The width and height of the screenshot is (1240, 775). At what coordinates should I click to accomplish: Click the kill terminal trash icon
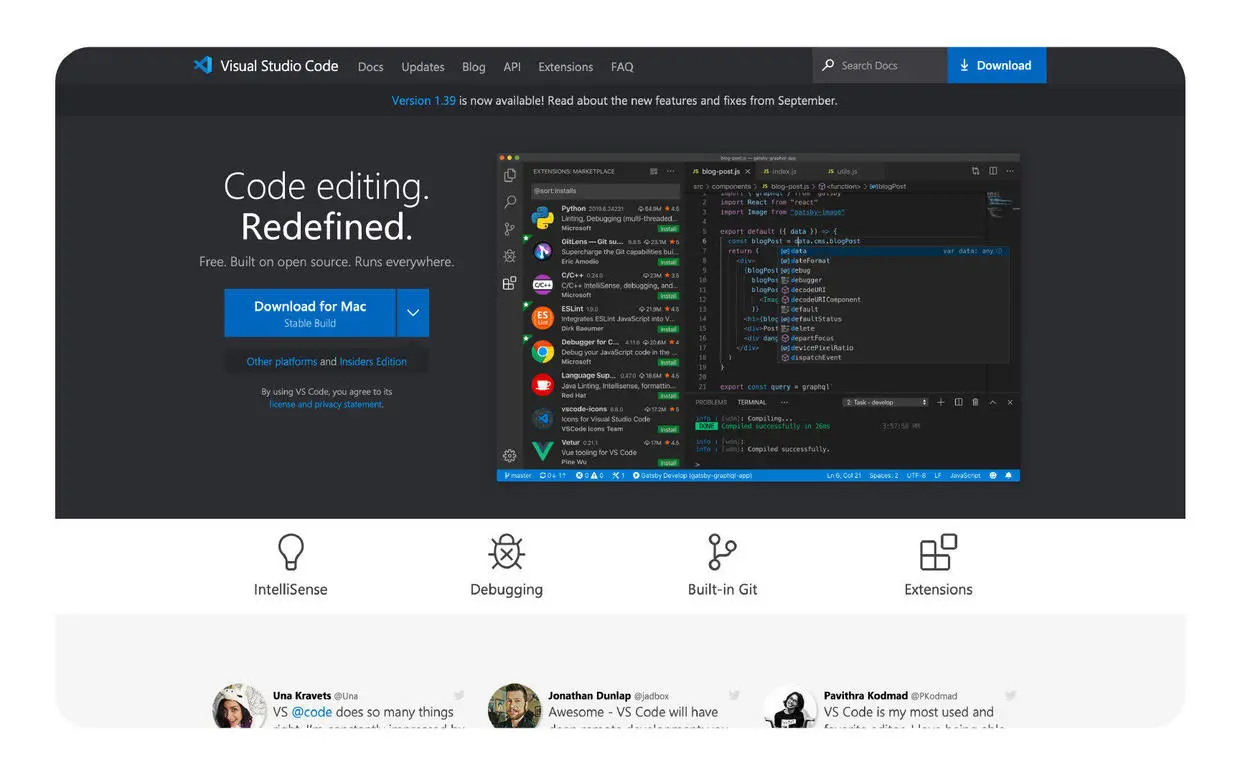click(975, 402)
